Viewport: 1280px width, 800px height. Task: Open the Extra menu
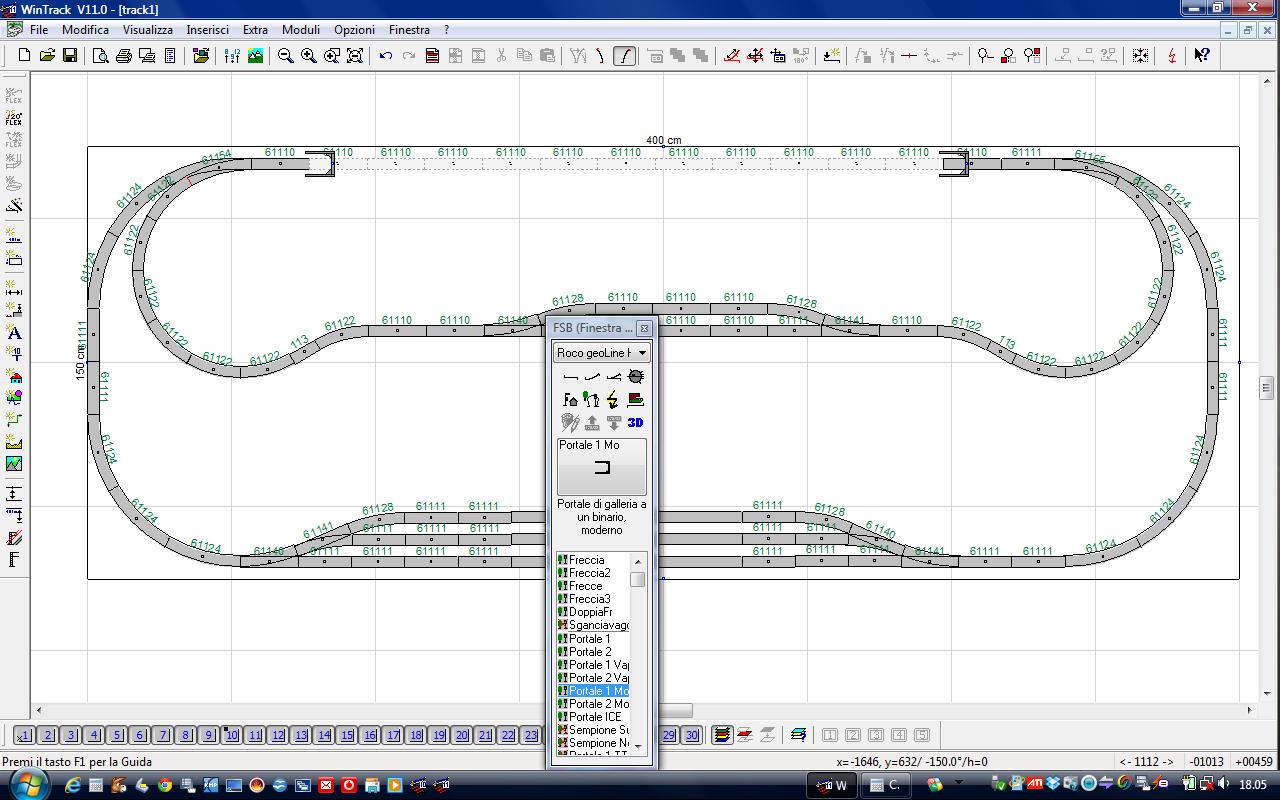coord(255,30)
